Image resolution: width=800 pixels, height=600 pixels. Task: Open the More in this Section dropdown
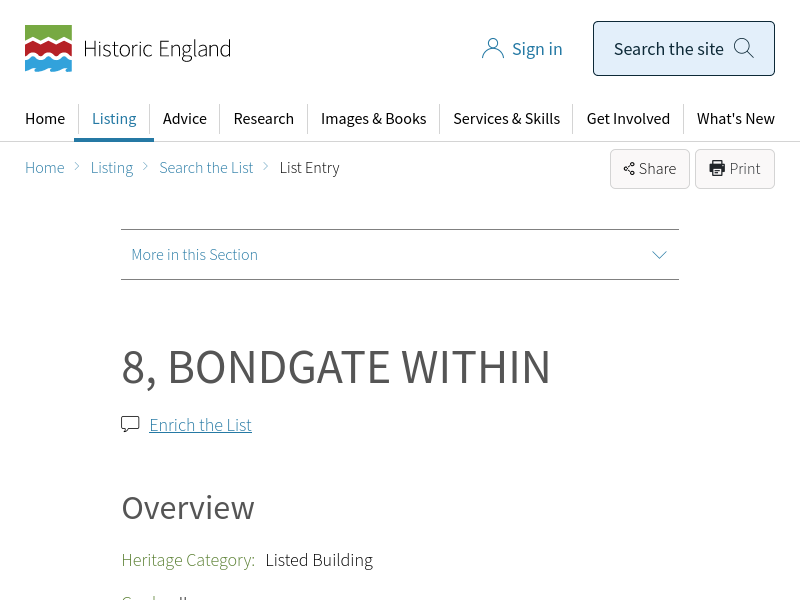click(x=195, y=255)
